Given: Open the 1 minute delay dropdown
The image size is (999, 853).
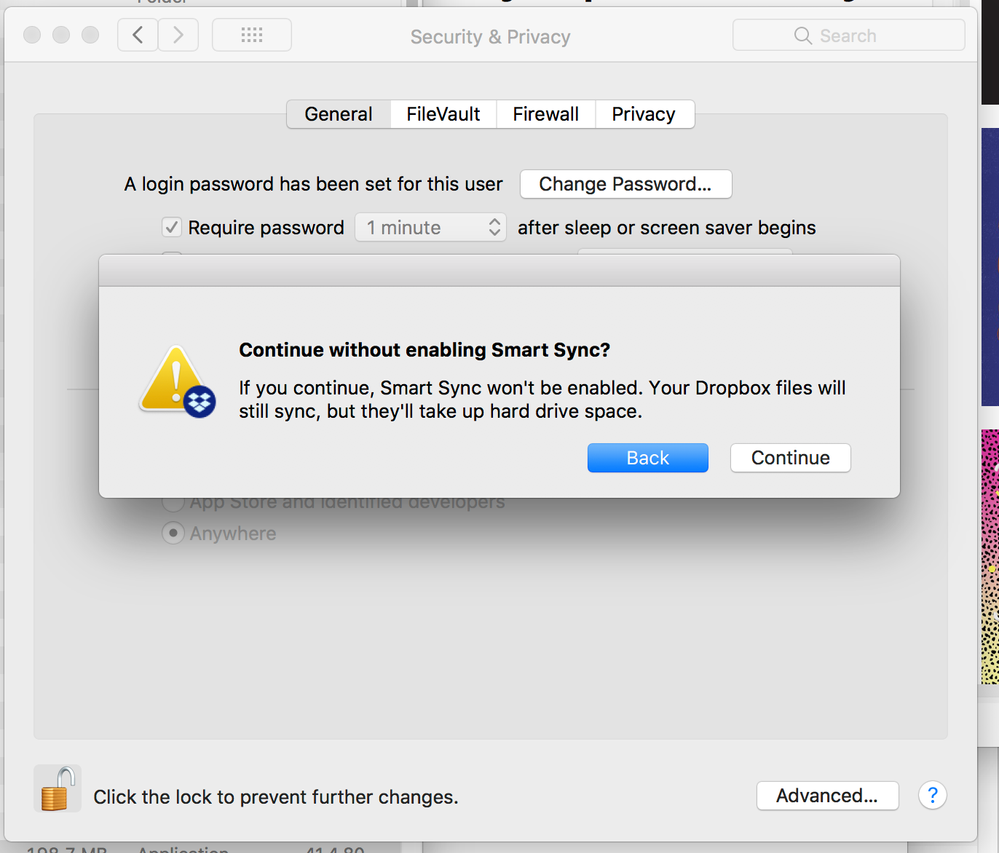Looking at the screenshot, I should click(431, 228).
